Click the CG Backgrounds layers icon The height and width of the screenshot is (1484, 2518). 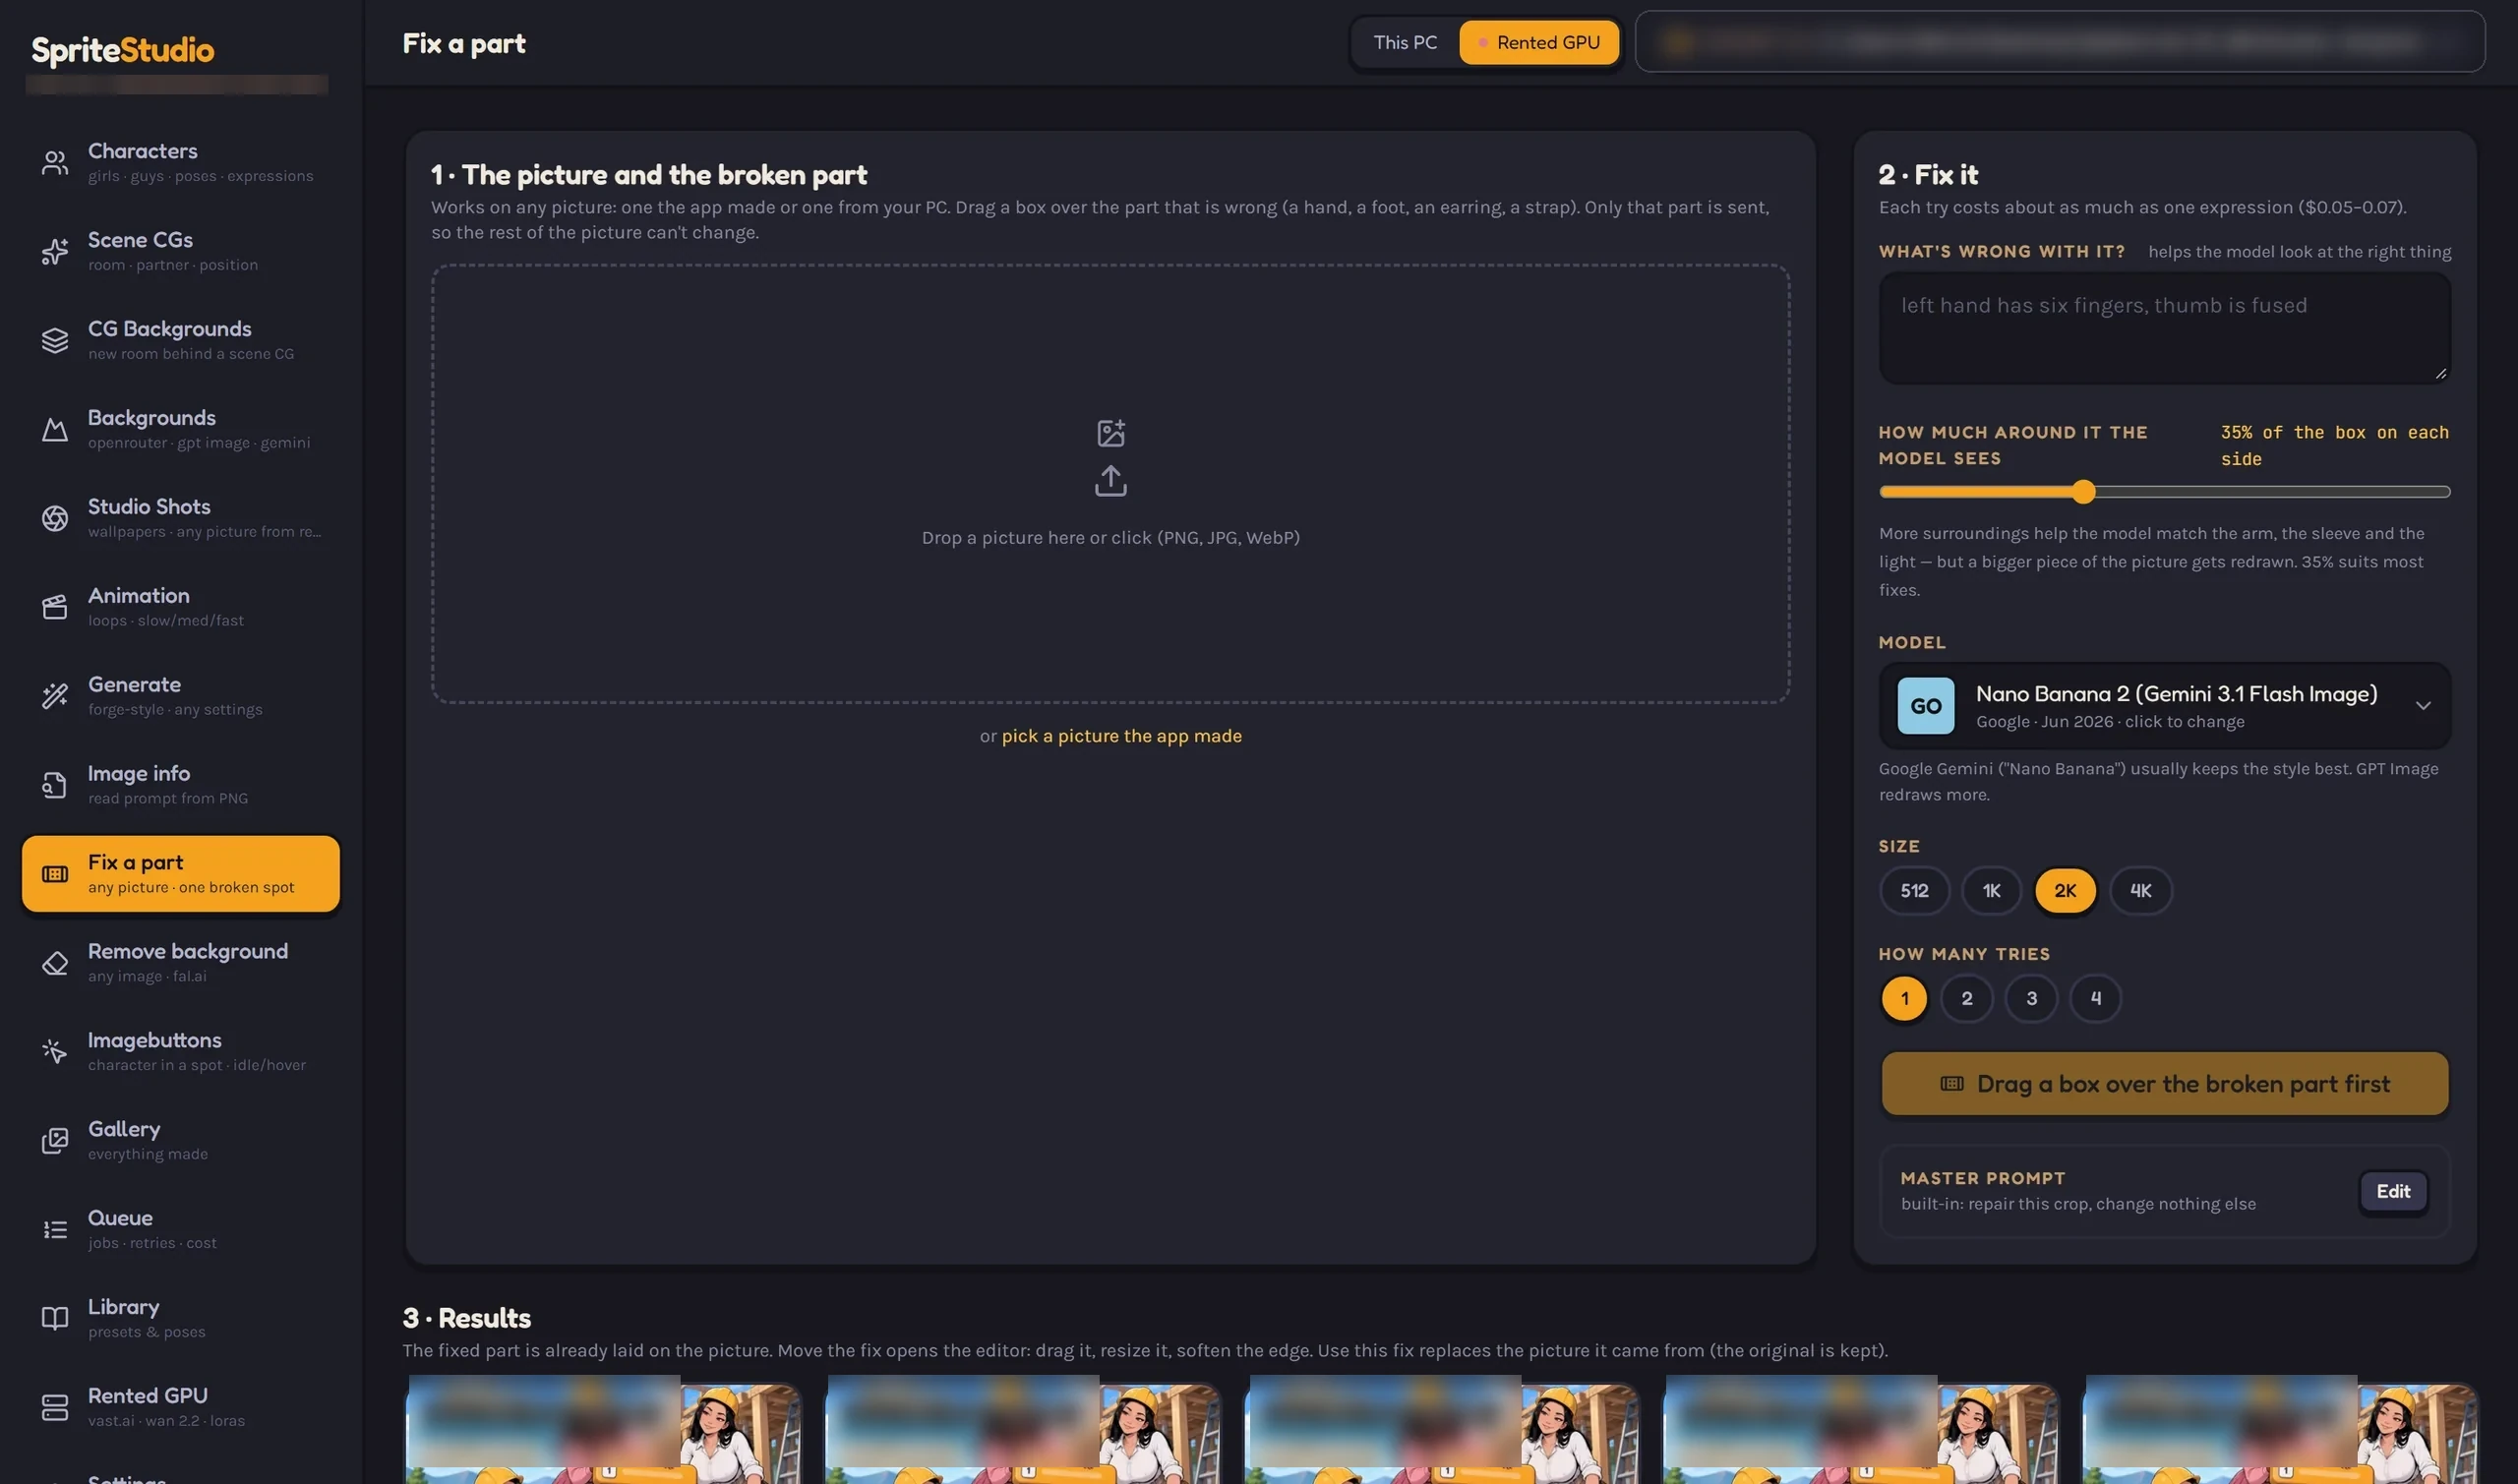[x=55, y=341]
